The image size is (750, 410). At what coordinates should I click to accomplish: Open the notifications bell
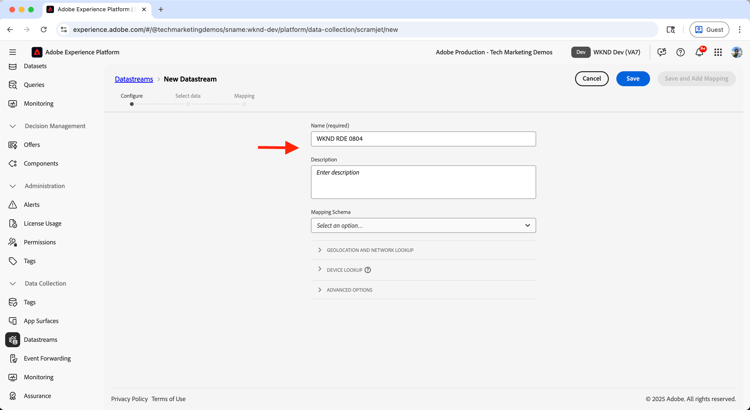(699, 52)
